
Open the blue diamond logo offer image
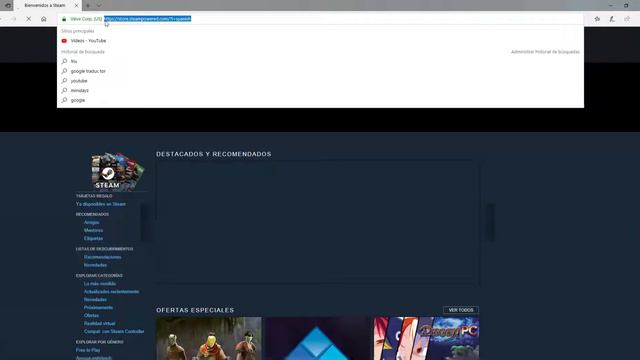pos(317,338)
